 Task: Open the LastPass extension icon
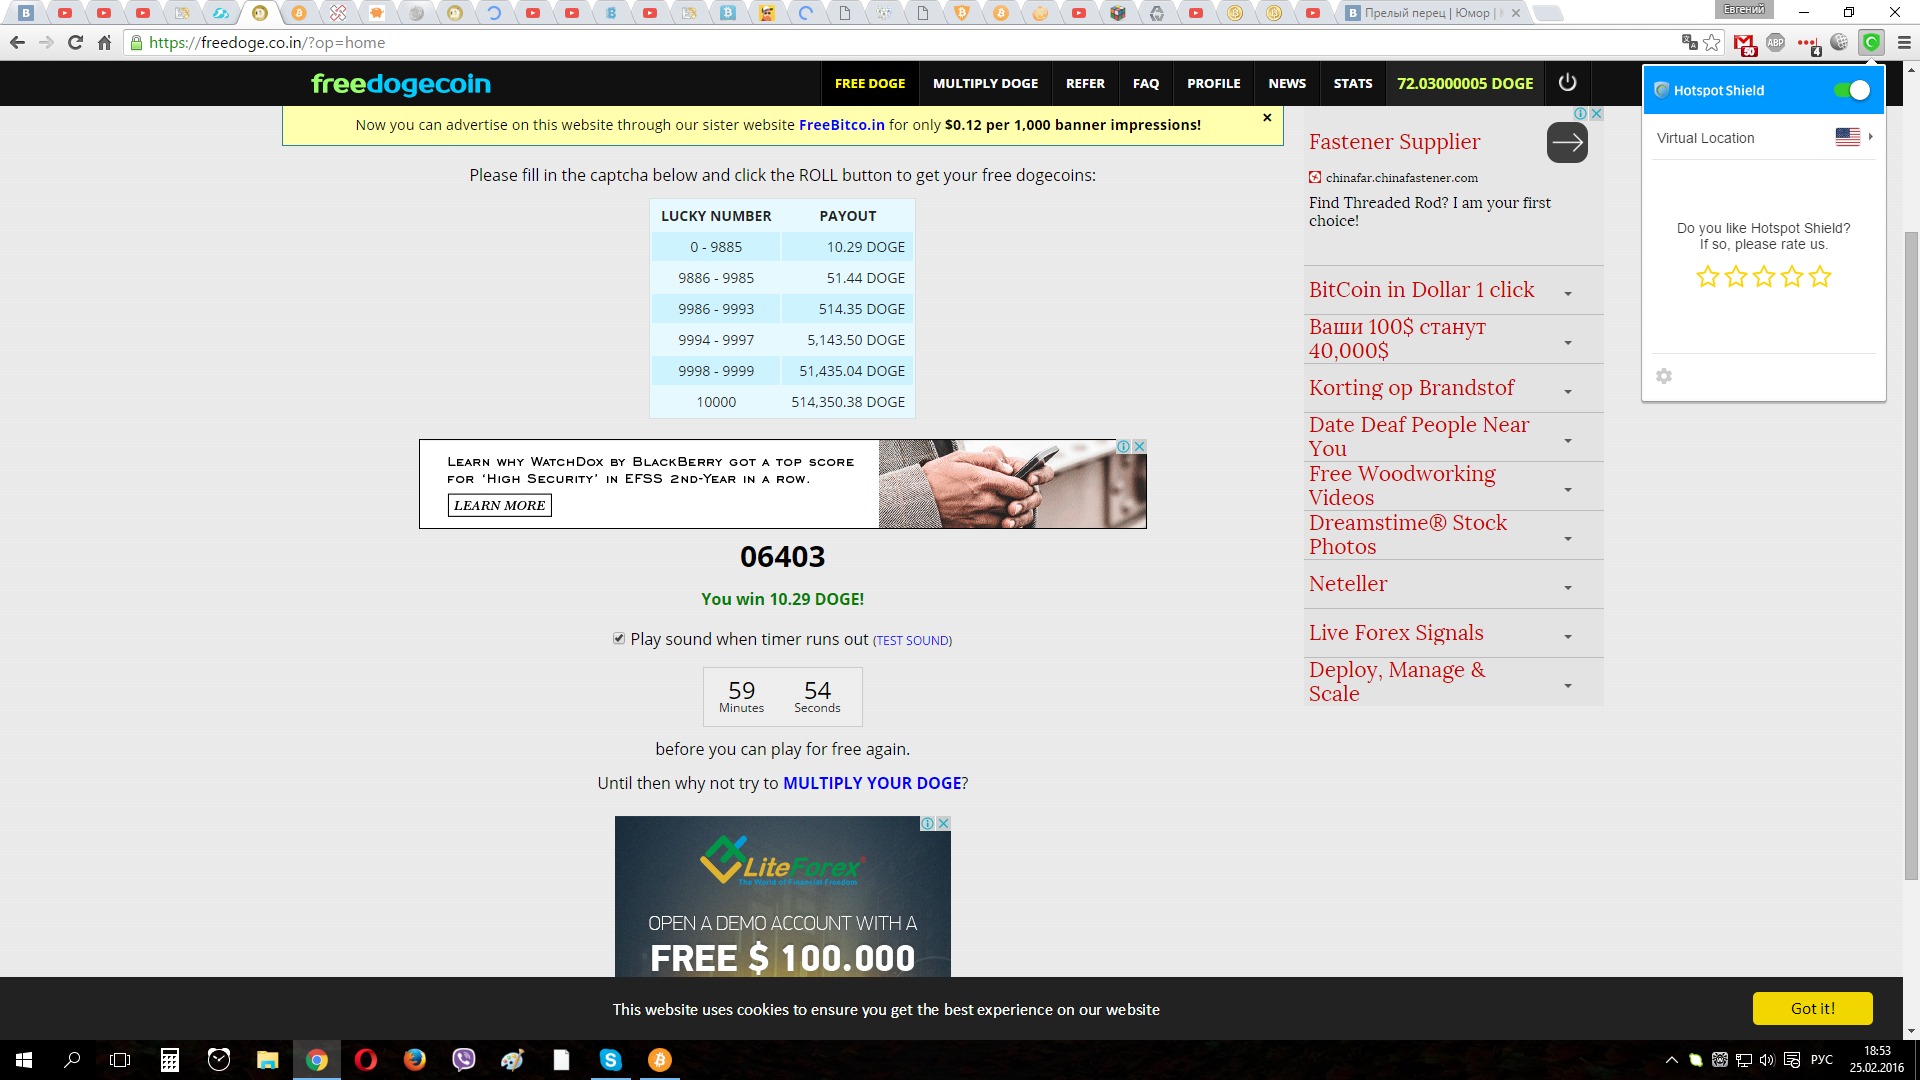tap(1808, 43)
